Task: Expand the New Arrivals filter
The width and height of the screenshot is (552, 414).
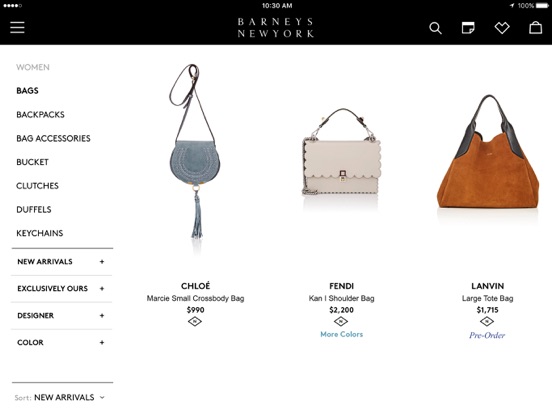Action: (62, 262)
